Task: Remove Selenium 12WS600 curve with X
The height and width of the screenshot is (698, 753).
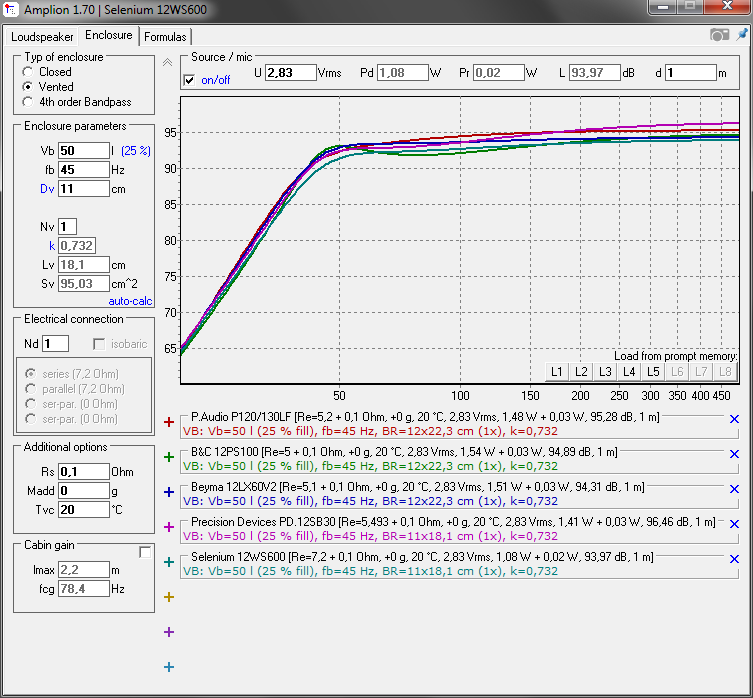Action: (734, 559)
